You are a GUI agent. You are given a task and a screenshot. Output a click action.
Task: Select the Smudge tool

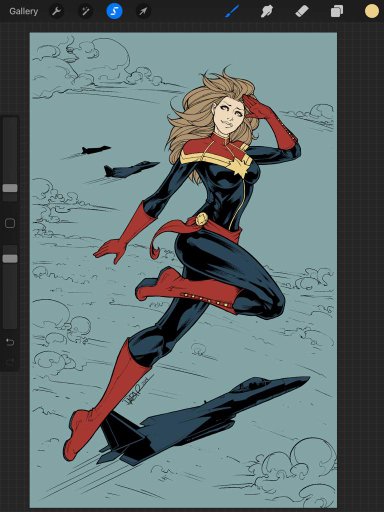pos(266,12)
